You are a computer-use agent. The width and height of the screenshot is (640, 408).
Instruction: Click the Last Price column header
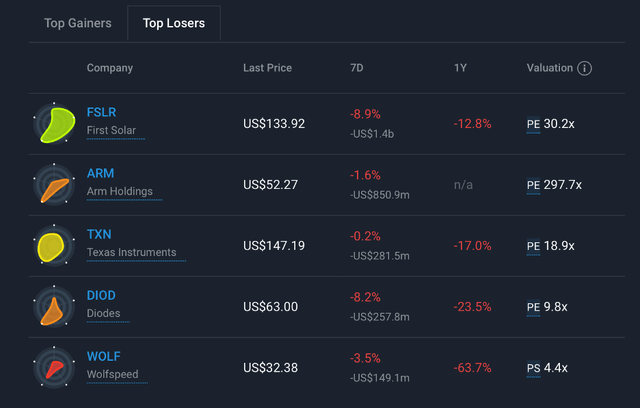pyautogui.click(x=267, y=68)
